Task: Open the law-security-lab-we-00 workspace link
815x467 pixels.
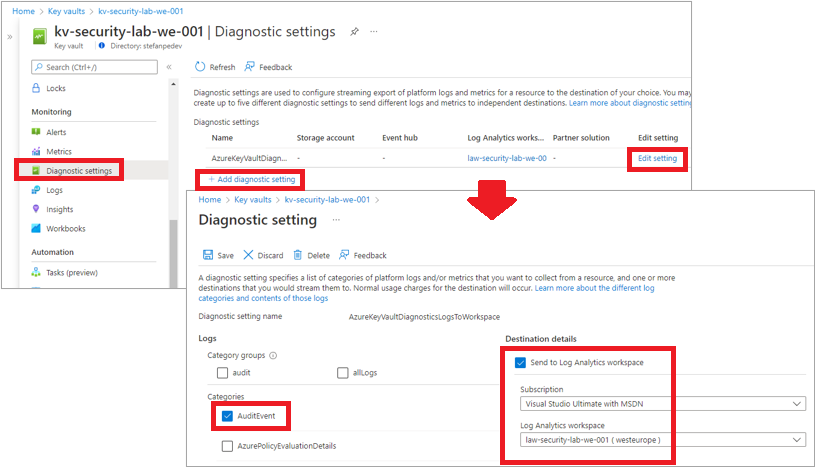Action: [x=507, y=158]
